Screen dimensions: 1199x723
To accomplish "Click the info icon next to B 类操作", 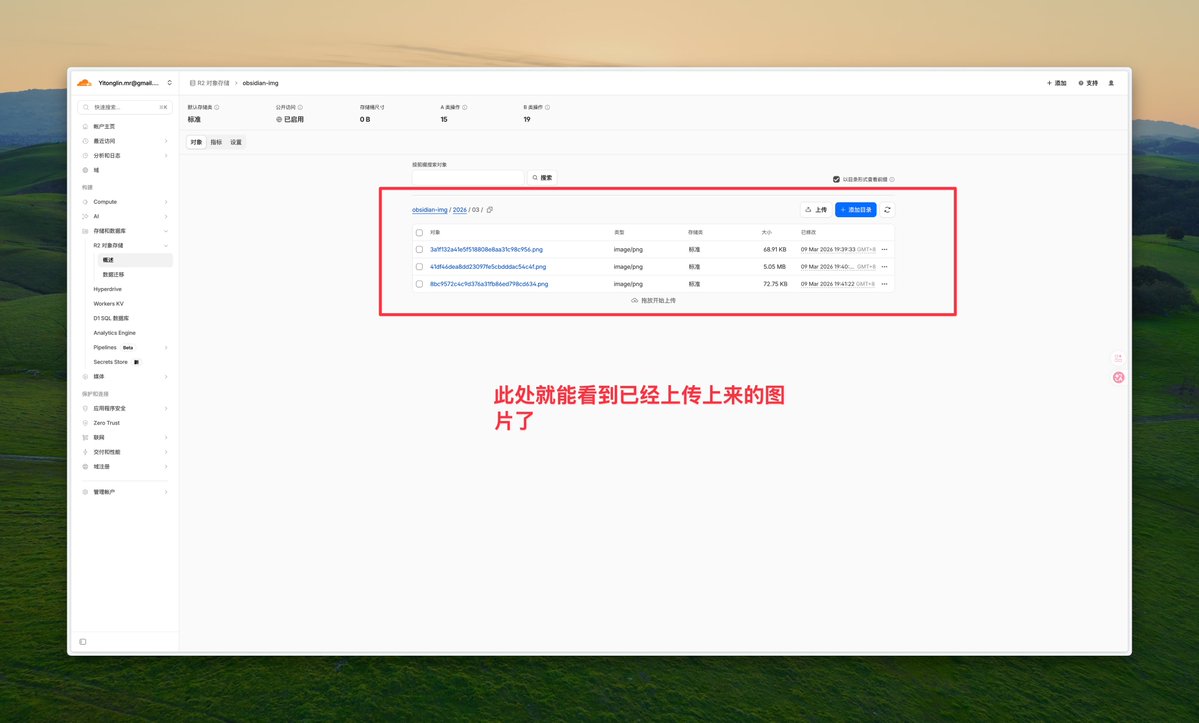I will pyautogui.click(x=548, y=107).
